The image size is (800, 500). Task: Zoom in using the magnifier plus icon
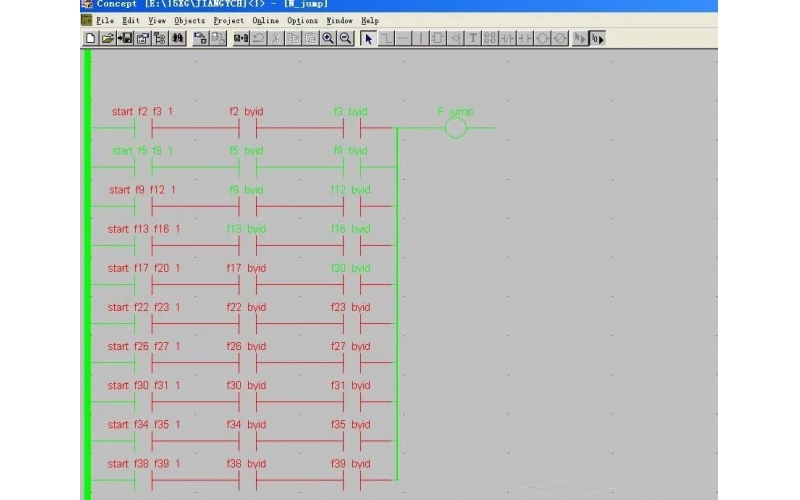(x=328, y=38)
